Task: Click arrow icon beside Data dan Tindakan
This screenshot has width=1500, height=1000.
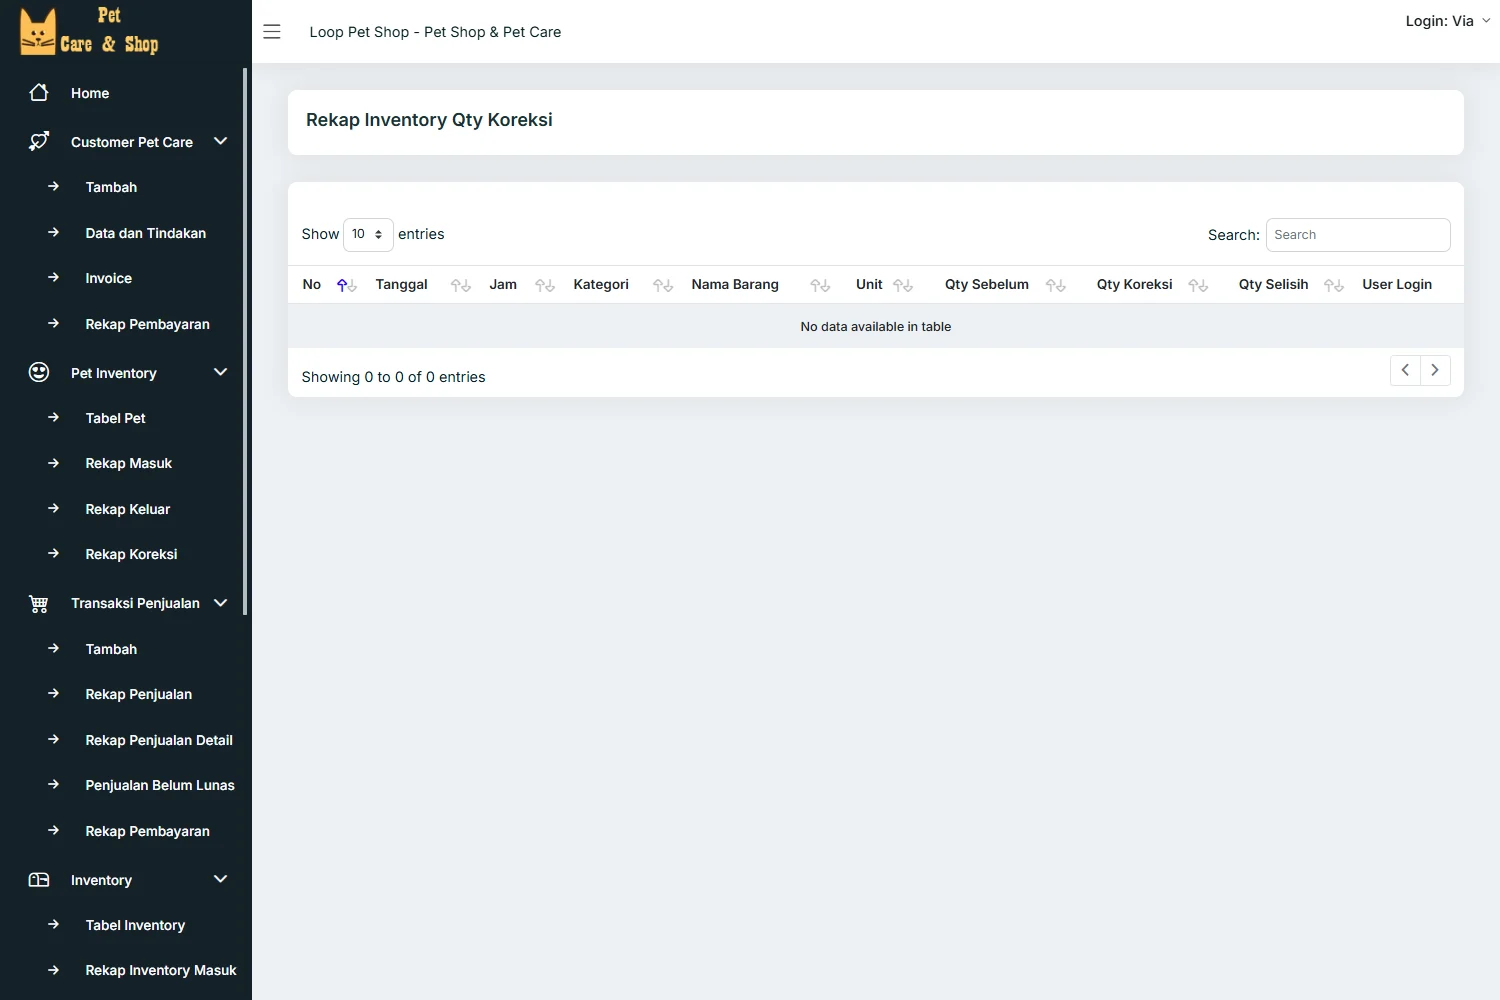Action: [54, 232]
